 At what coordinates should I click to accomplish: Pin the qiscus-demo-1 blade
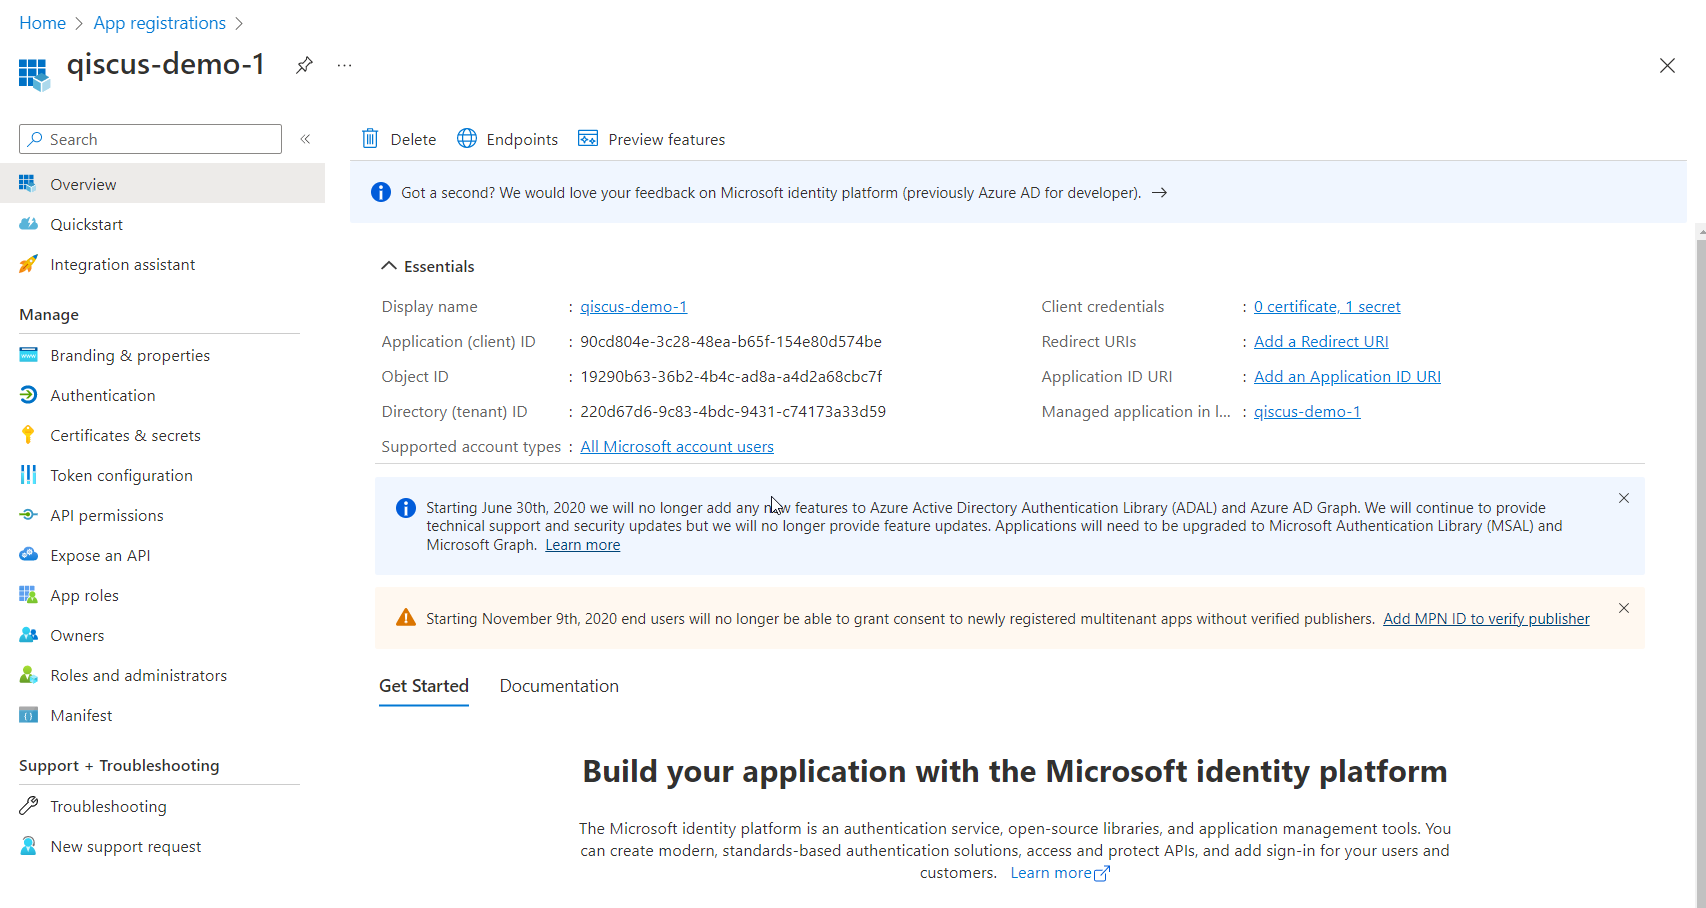pyautogui.click(x=304, y=65)
